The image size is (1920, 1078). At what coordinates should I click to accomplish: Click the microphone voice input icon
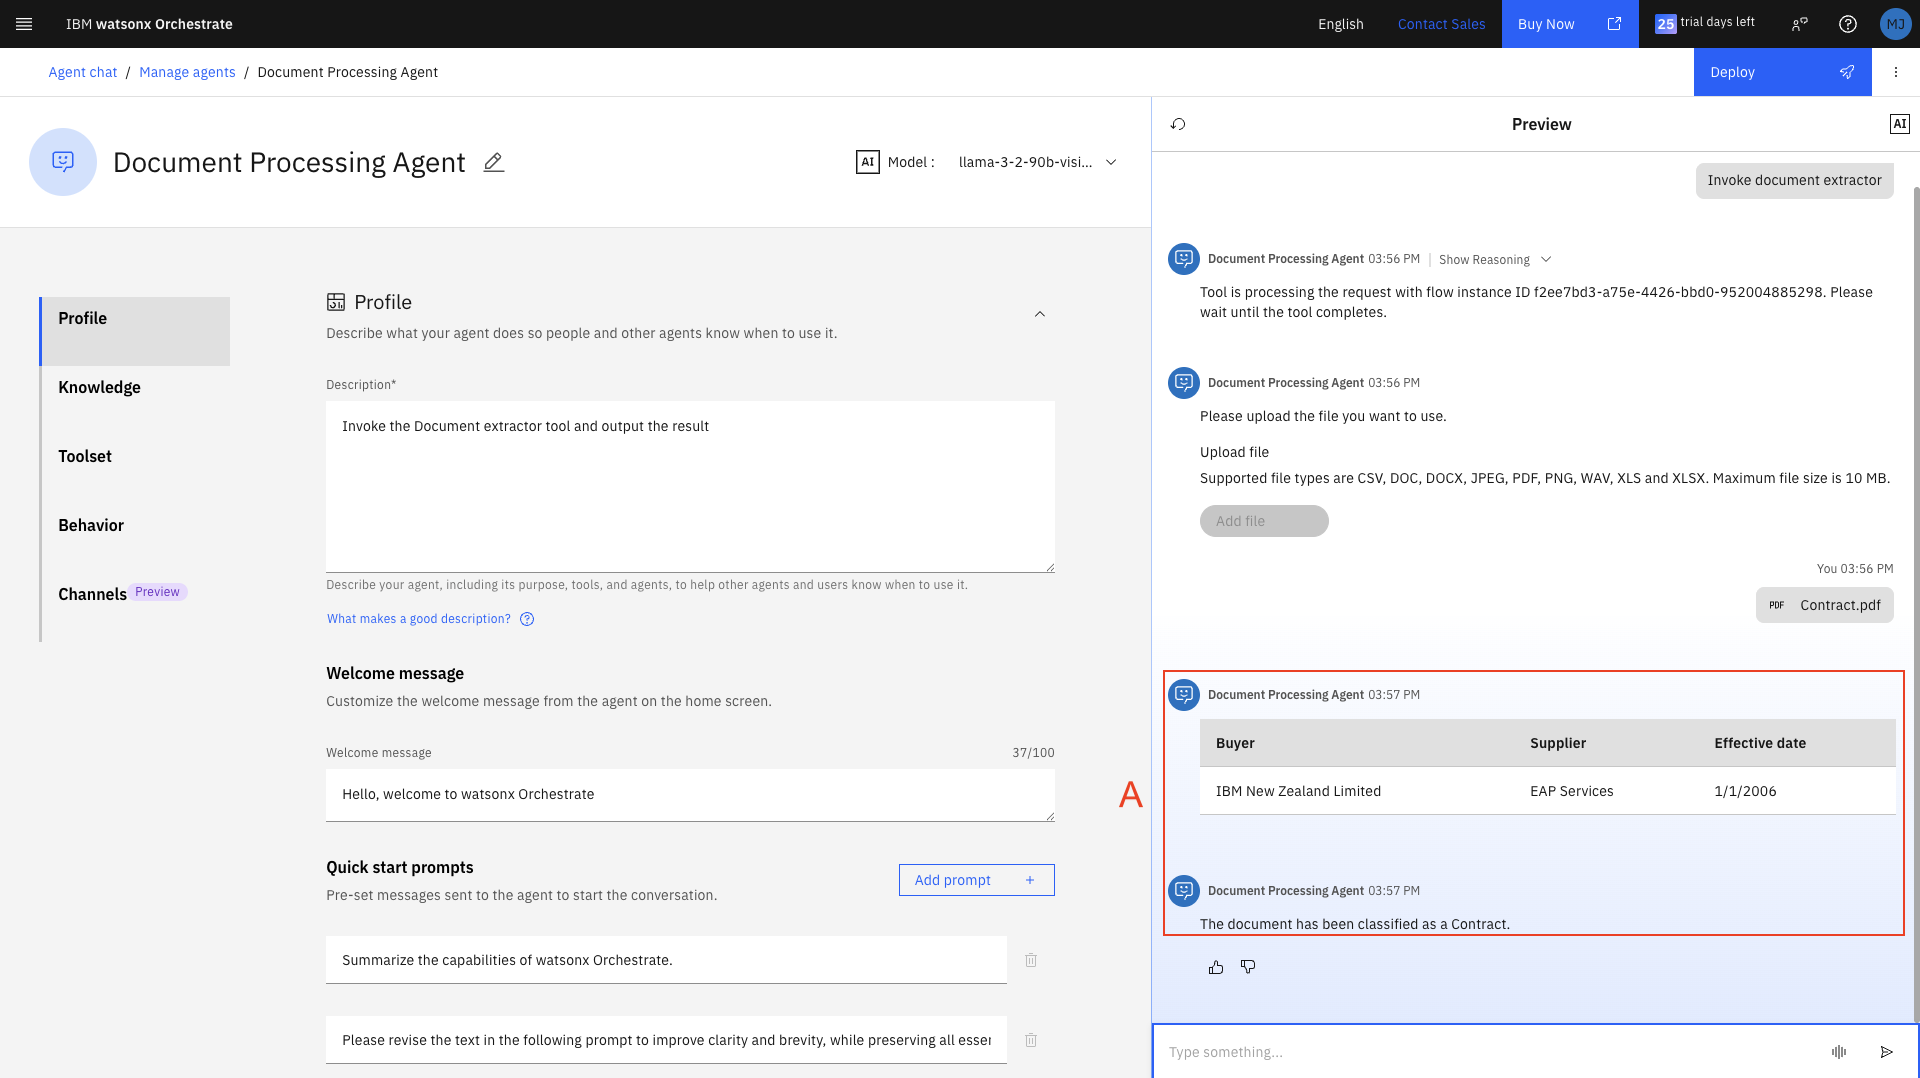pyautogui.click(x=1838, y=1052)
